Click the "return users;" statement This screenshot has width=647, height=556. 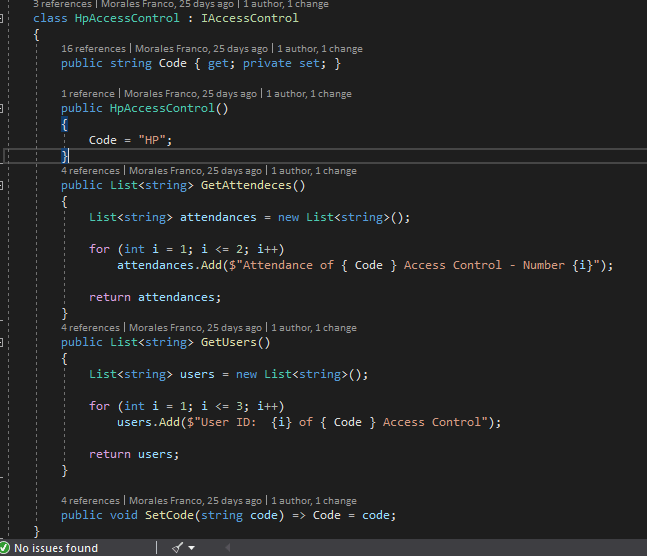[x=134, y=454]
